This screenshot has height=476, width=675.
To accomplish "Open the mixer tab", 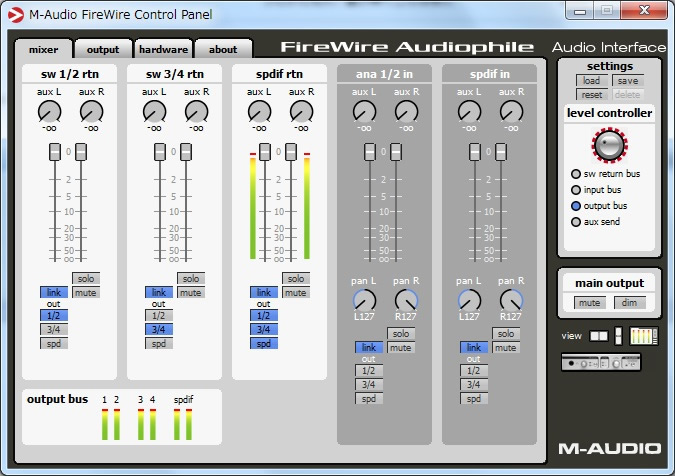I will [x=43, y=49].
